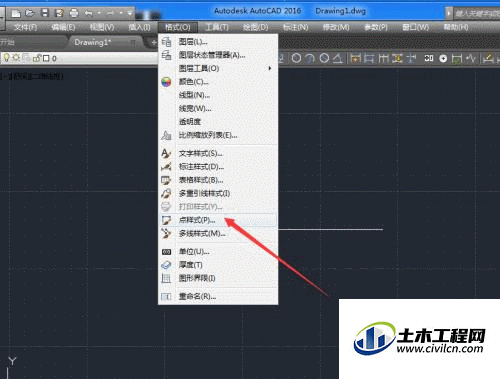This screenshot has height=379, width=500.
Task: Create a new drawing from Quick Access toolbar
Action: pyautogui.click(x=16, y=14)
